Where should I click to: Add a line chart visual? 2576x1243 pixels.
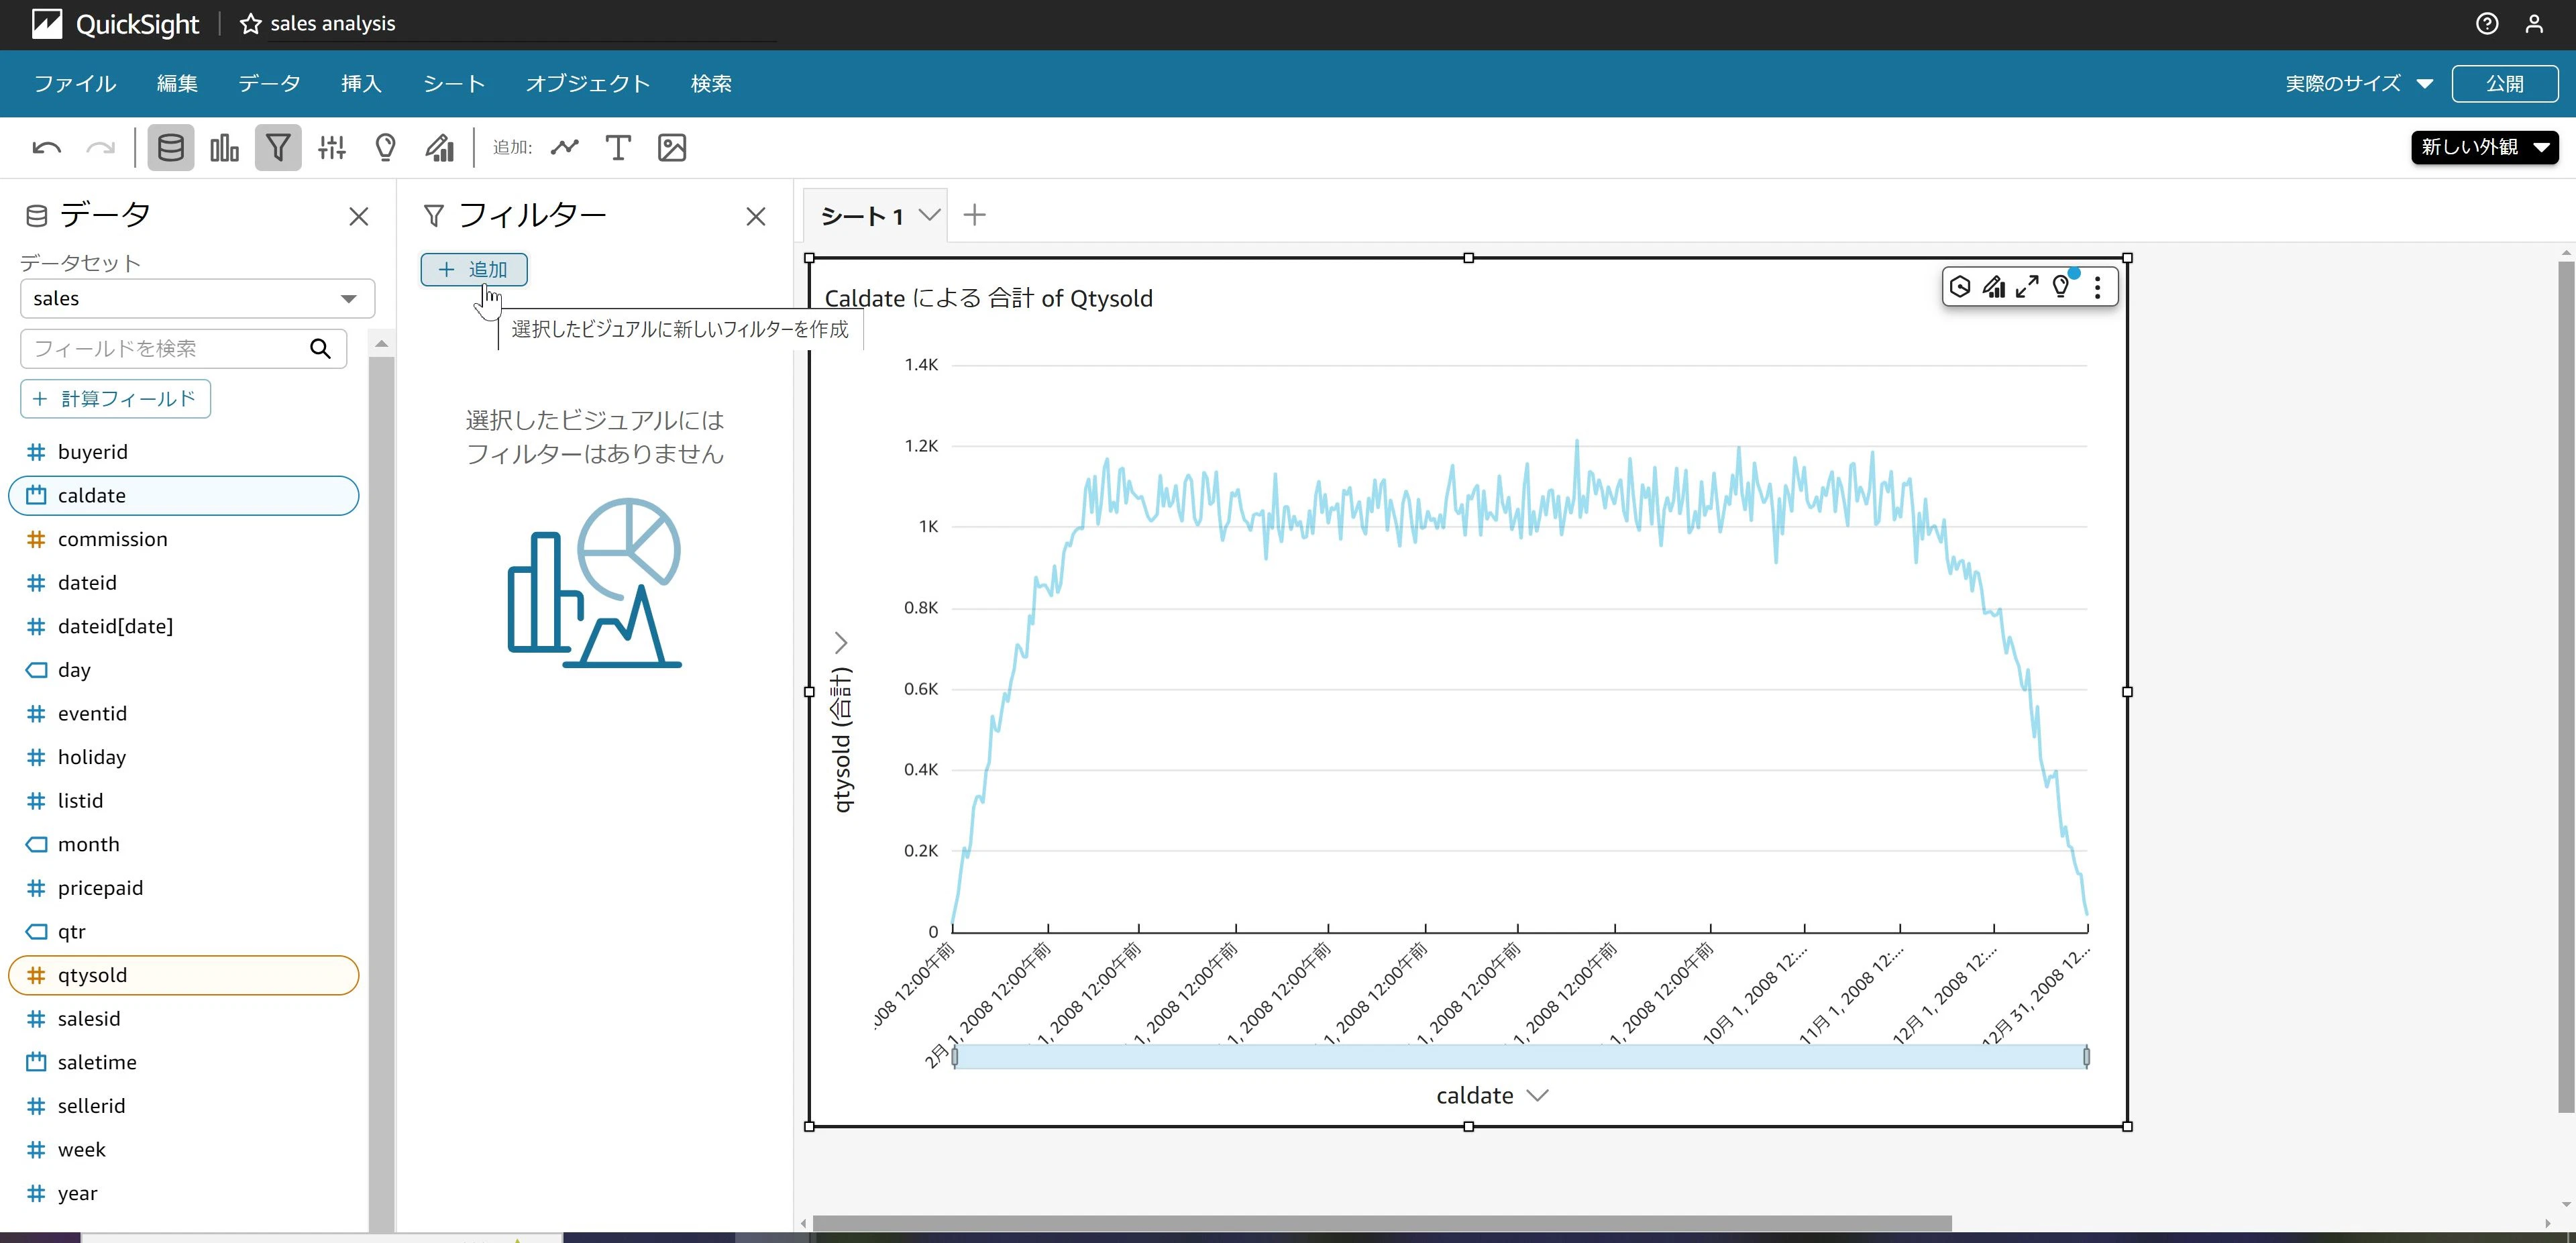565,148
